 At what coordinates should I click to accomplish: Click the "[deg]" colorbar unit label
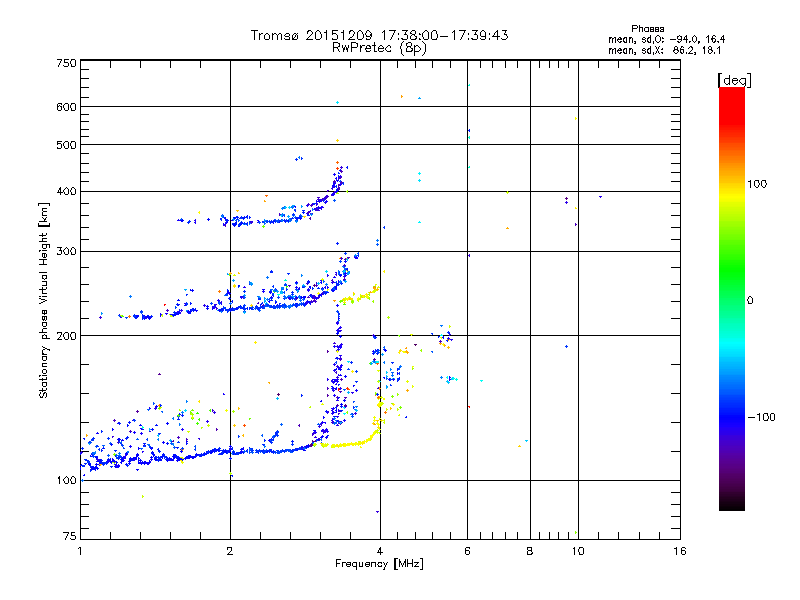[x=734, y=80]
